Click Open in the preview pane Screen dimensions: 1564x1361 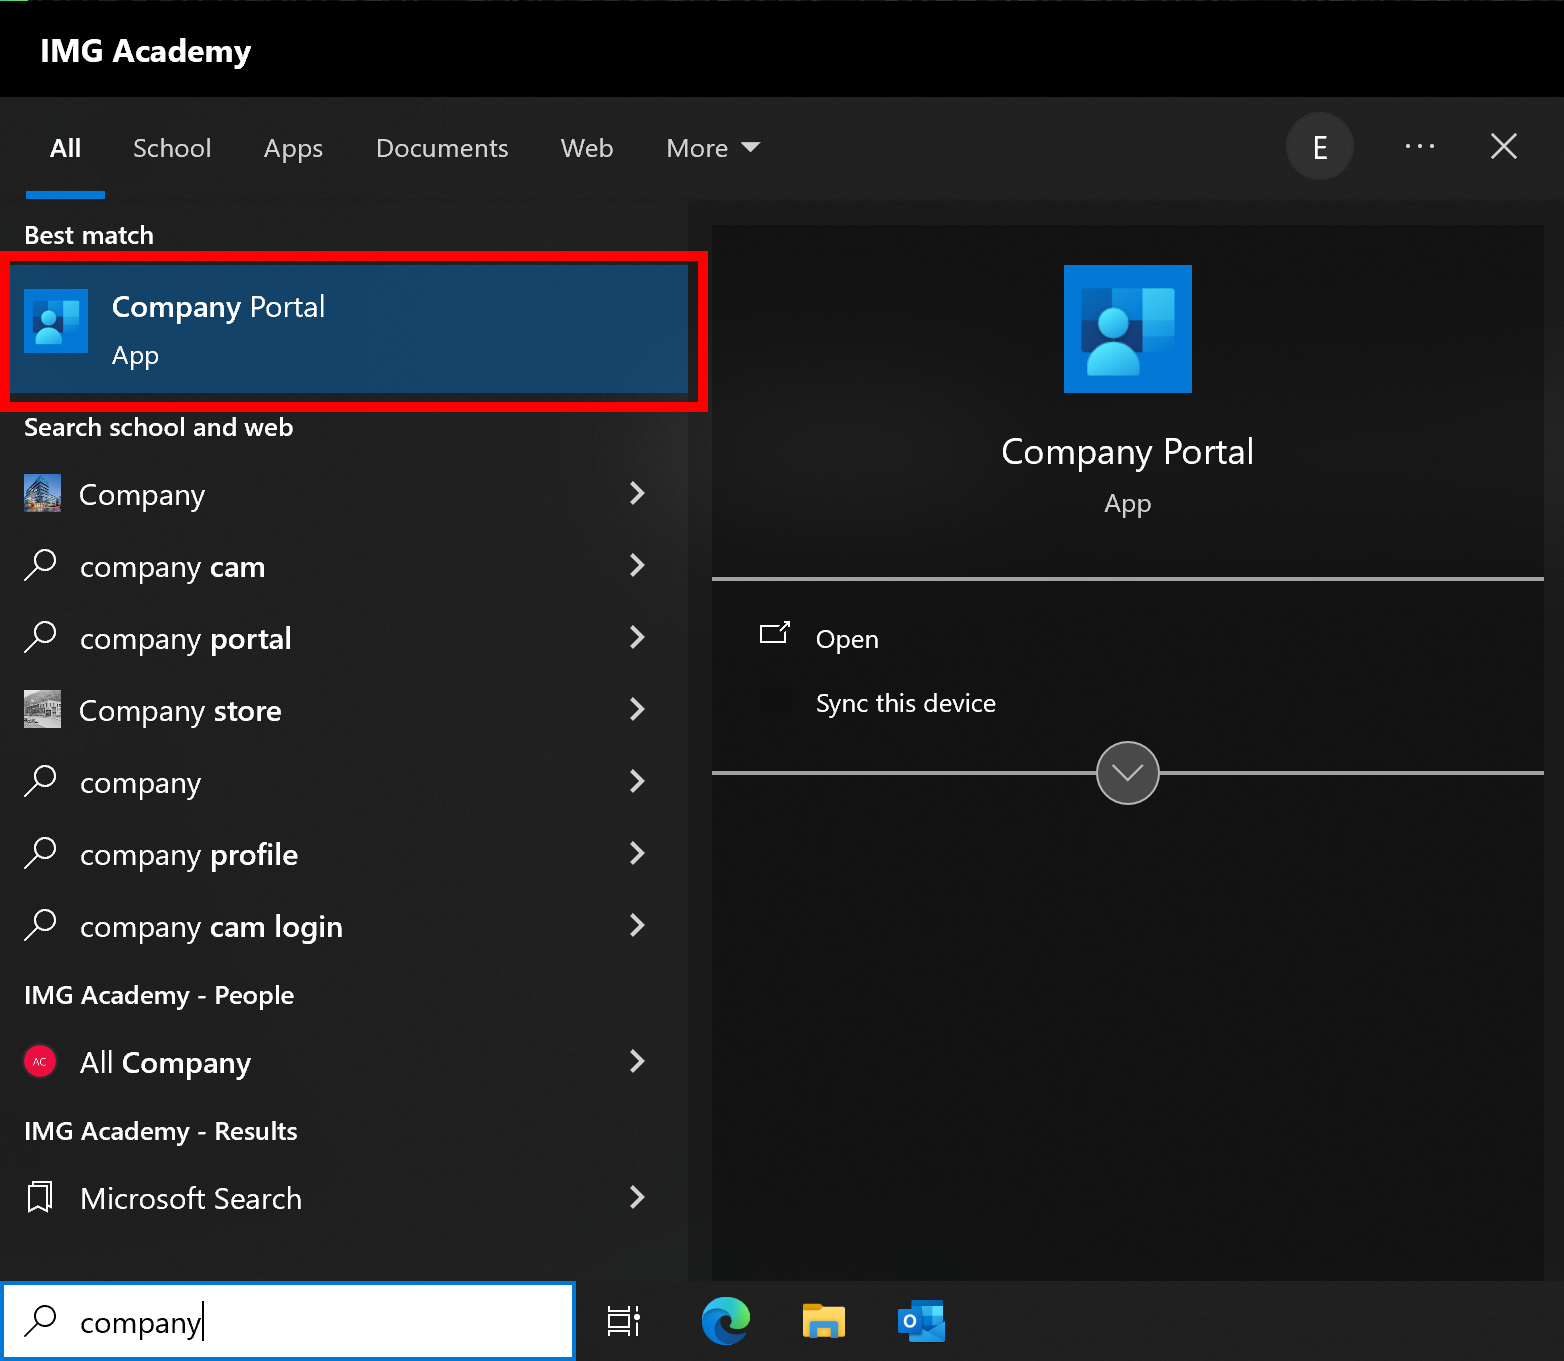(x=847, y=639)
